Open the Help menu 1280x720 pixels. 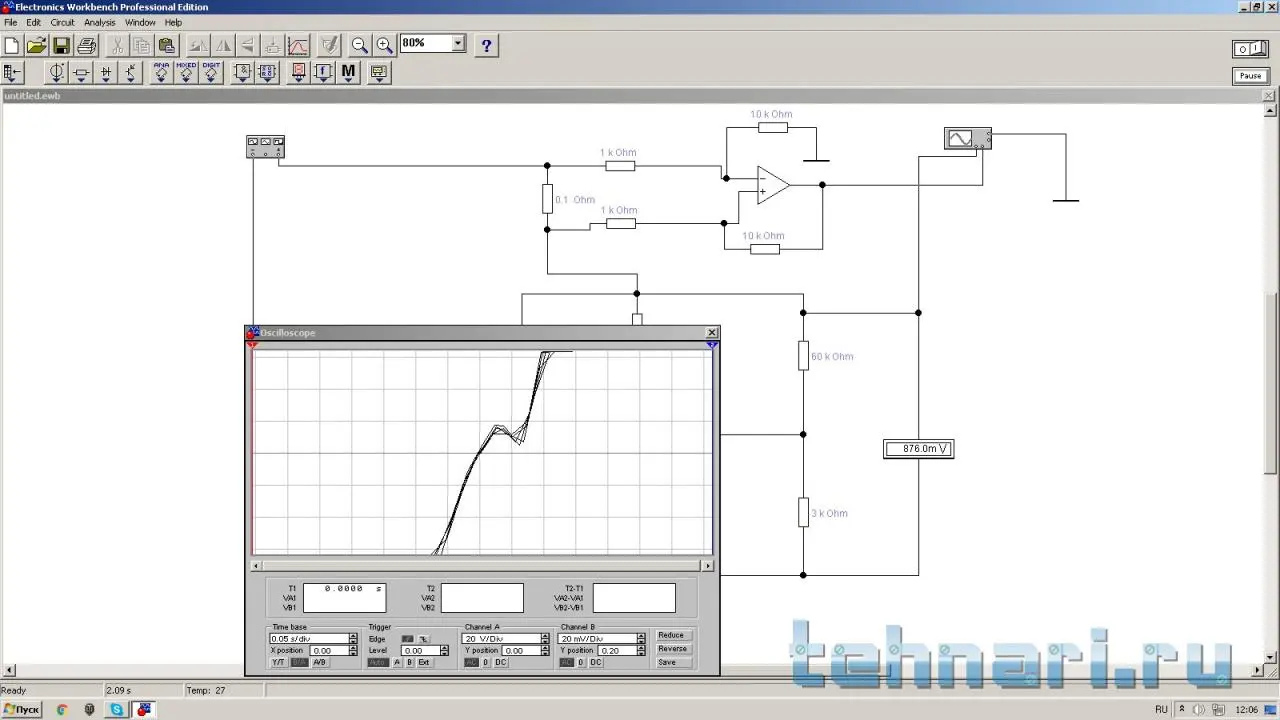point(173,22)
